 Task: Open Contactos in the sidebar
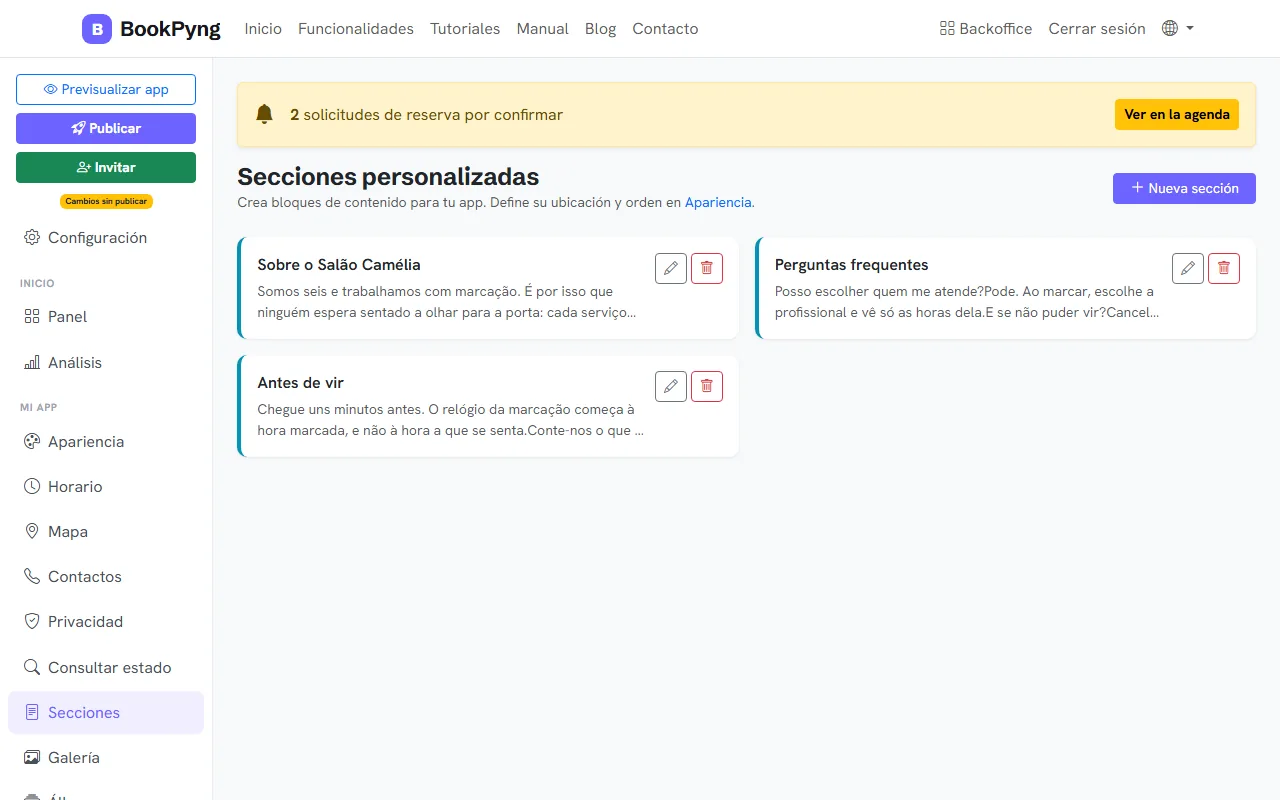tap(106, 577)
